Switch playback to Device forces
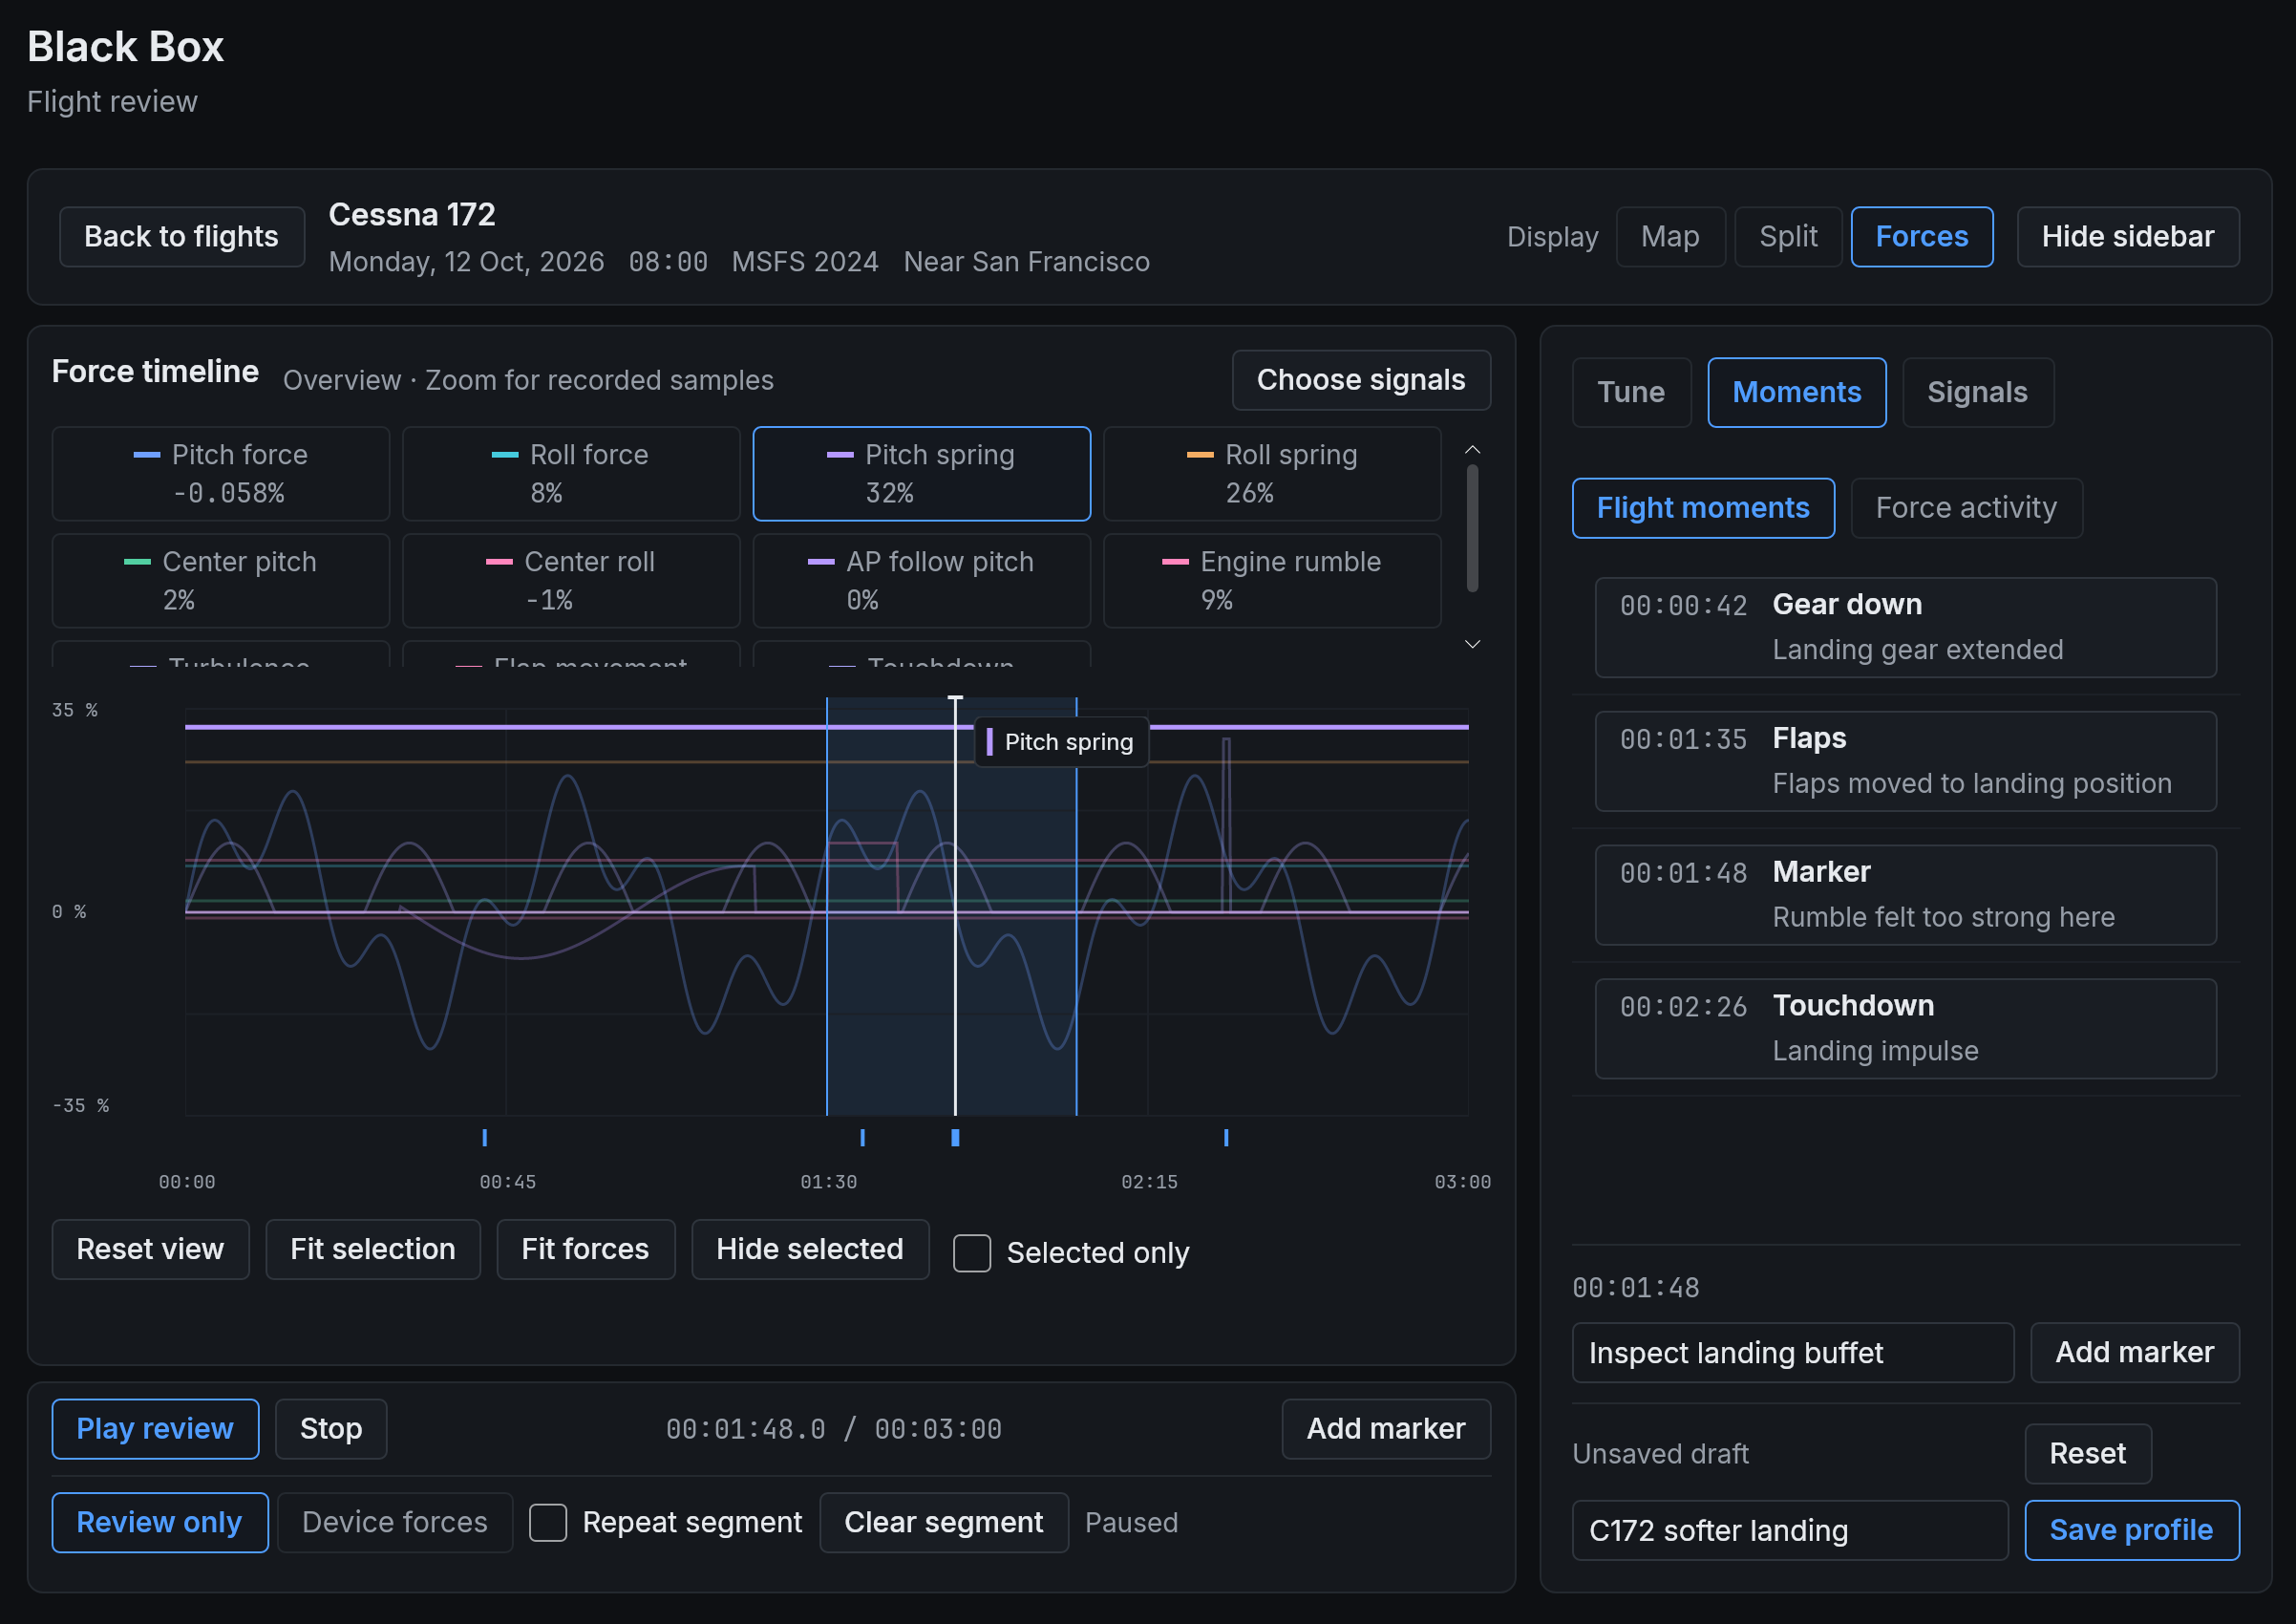 (x=395, y=1522)
